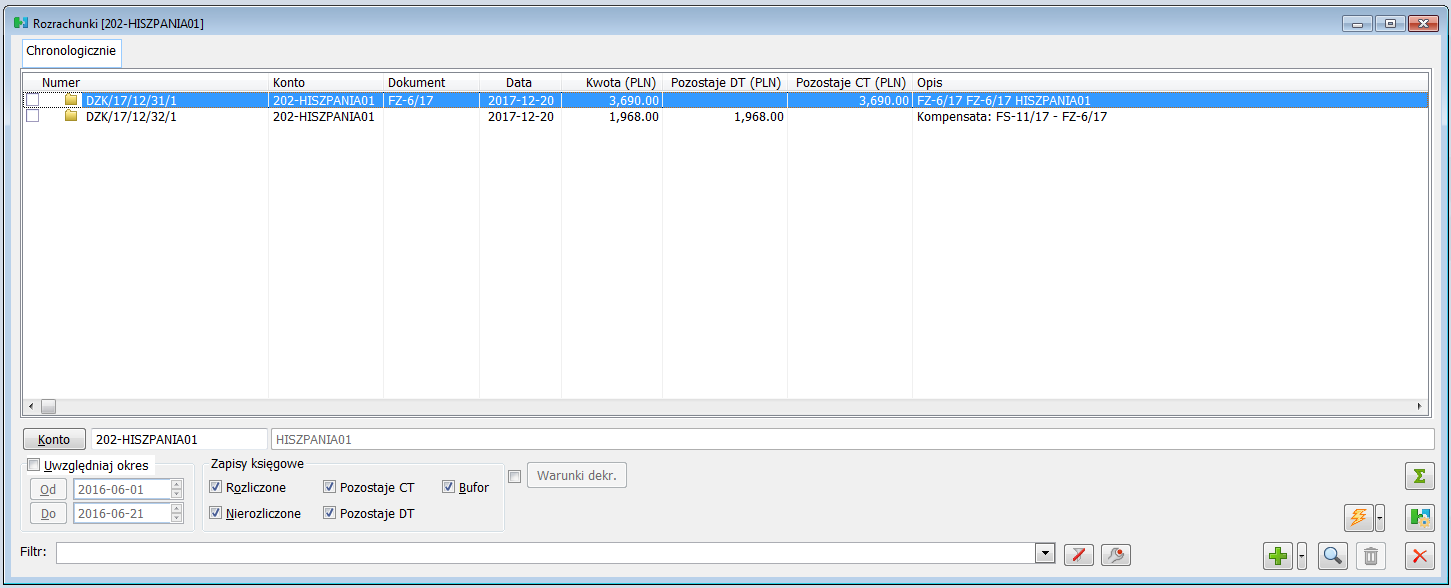This screenshot has height=588, width=1451.
Task: Click the 2016-06-01 start date field
Action: [x=122, y=489]
